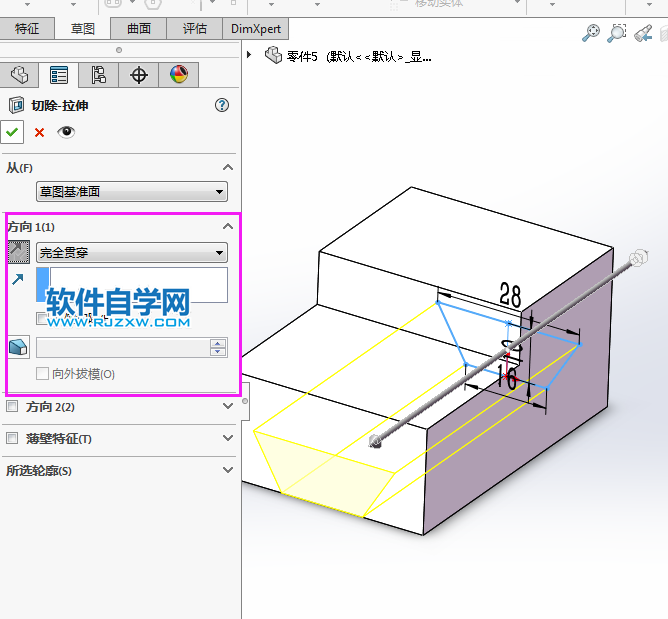668x619 pixels.
Task: Enable the 方向 2 checkbox
Action: pyautogui.click(x=13, y=407)
